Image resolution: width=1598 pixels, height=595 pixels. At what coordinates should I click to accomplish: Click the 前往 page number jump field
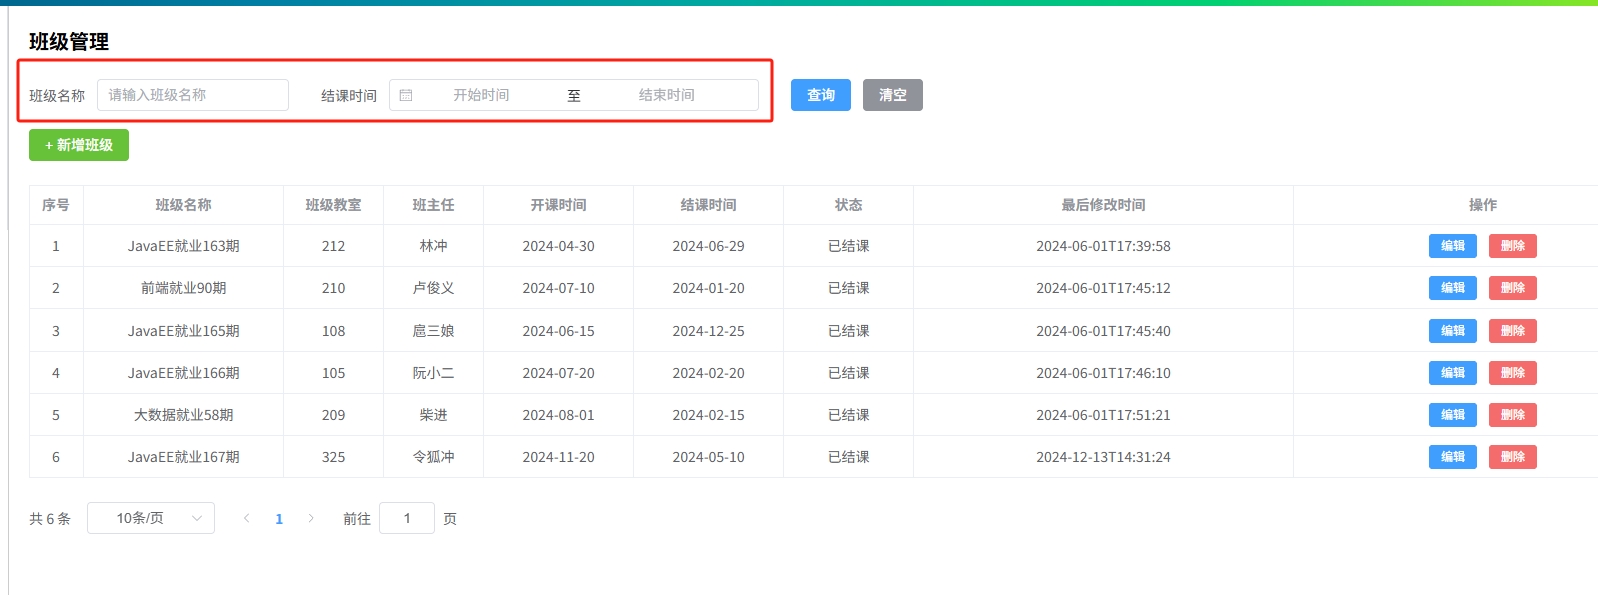tap(407, 518)
